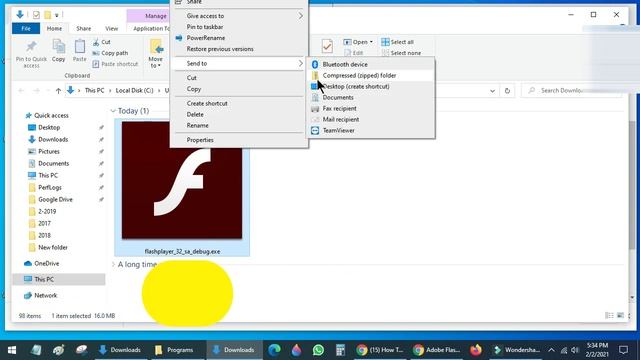Screen dimensions: 640x360
Task: Click Paste shortcut in ribbon
Action: pyautogui.click(x=115, y=64)
